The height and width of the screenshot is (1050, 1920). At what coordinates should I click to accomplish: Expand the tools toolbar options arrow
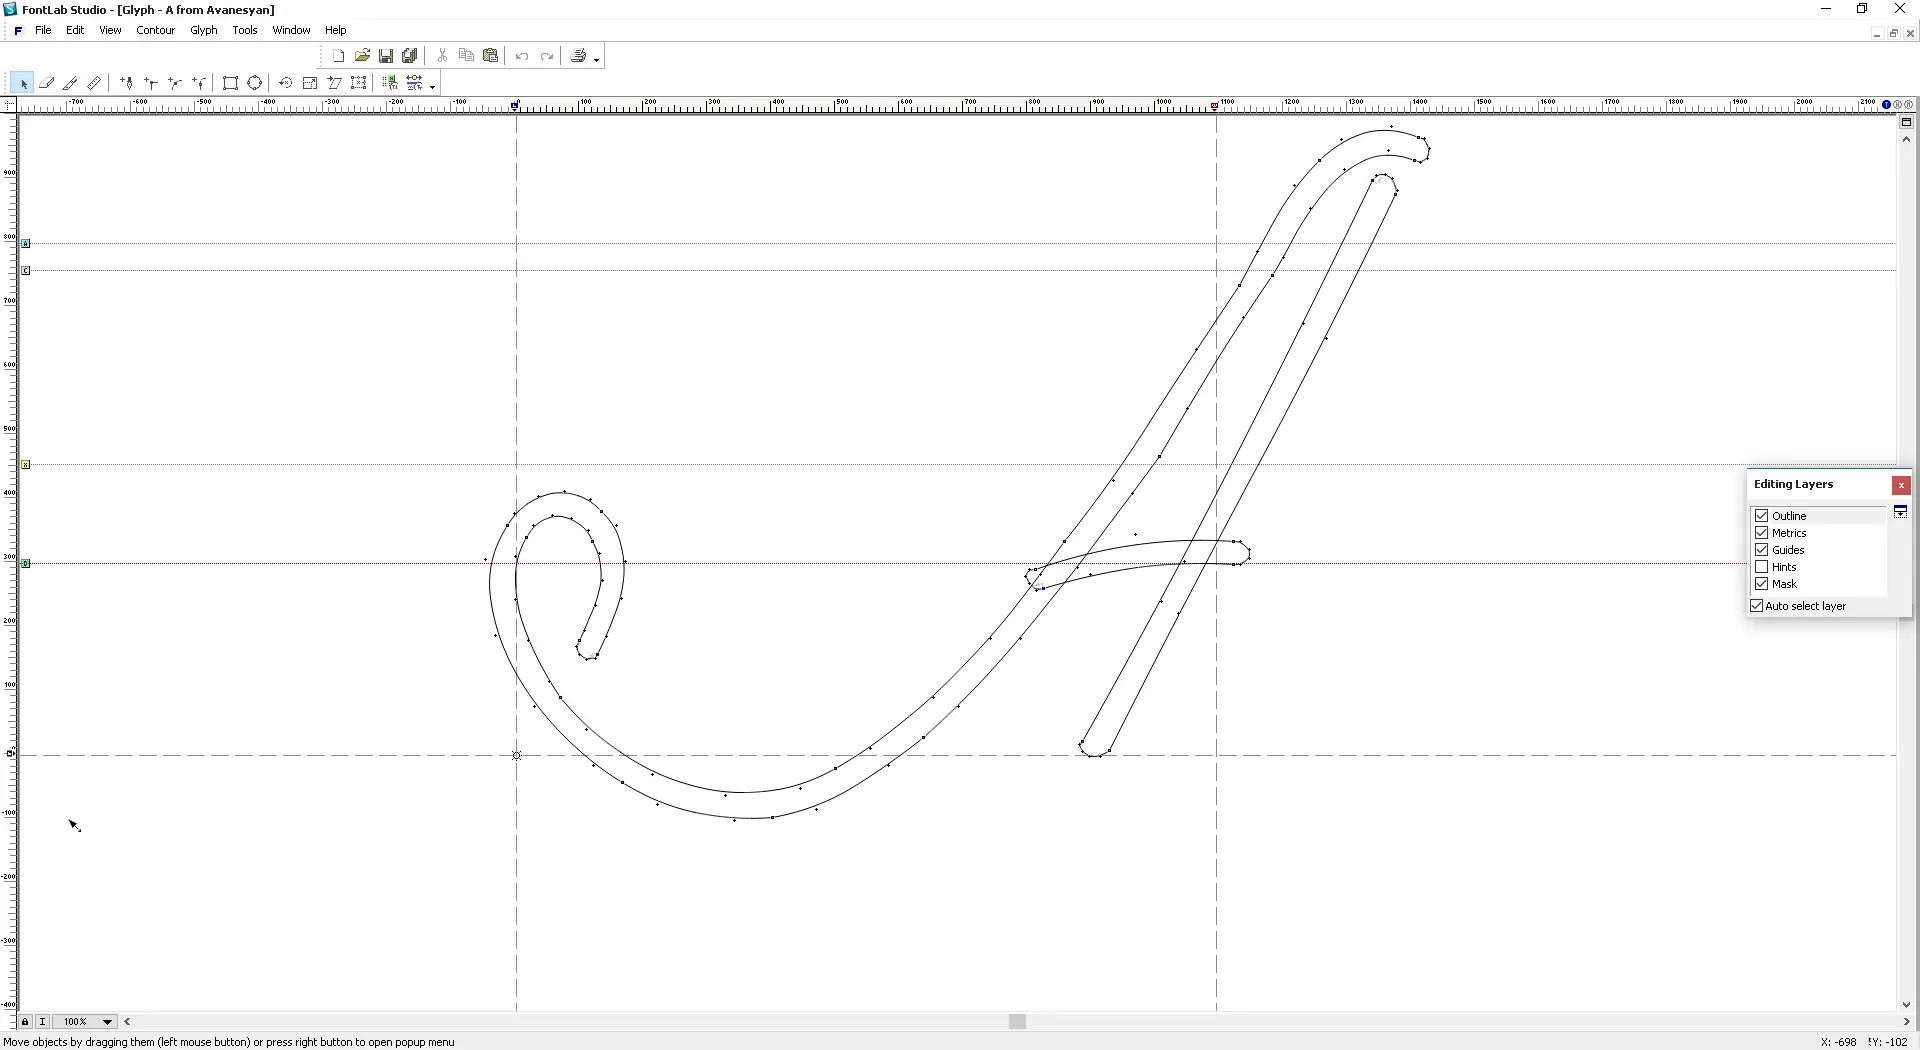tap(433, 87)
